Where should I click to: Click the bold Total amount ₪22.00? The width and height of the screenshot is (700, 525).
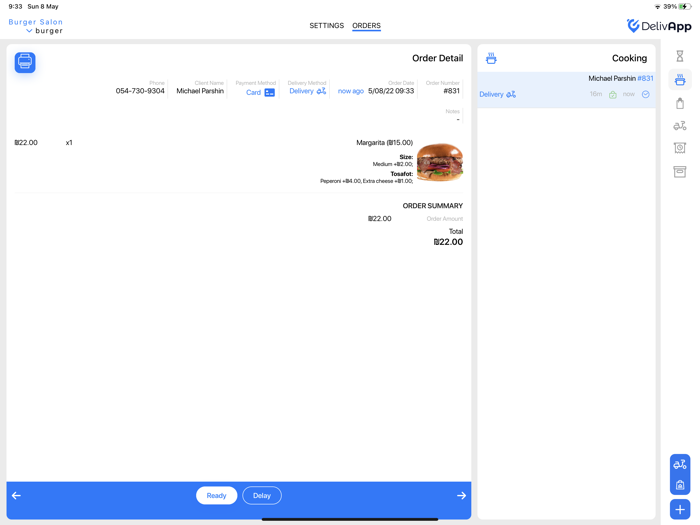click(448, 242)
